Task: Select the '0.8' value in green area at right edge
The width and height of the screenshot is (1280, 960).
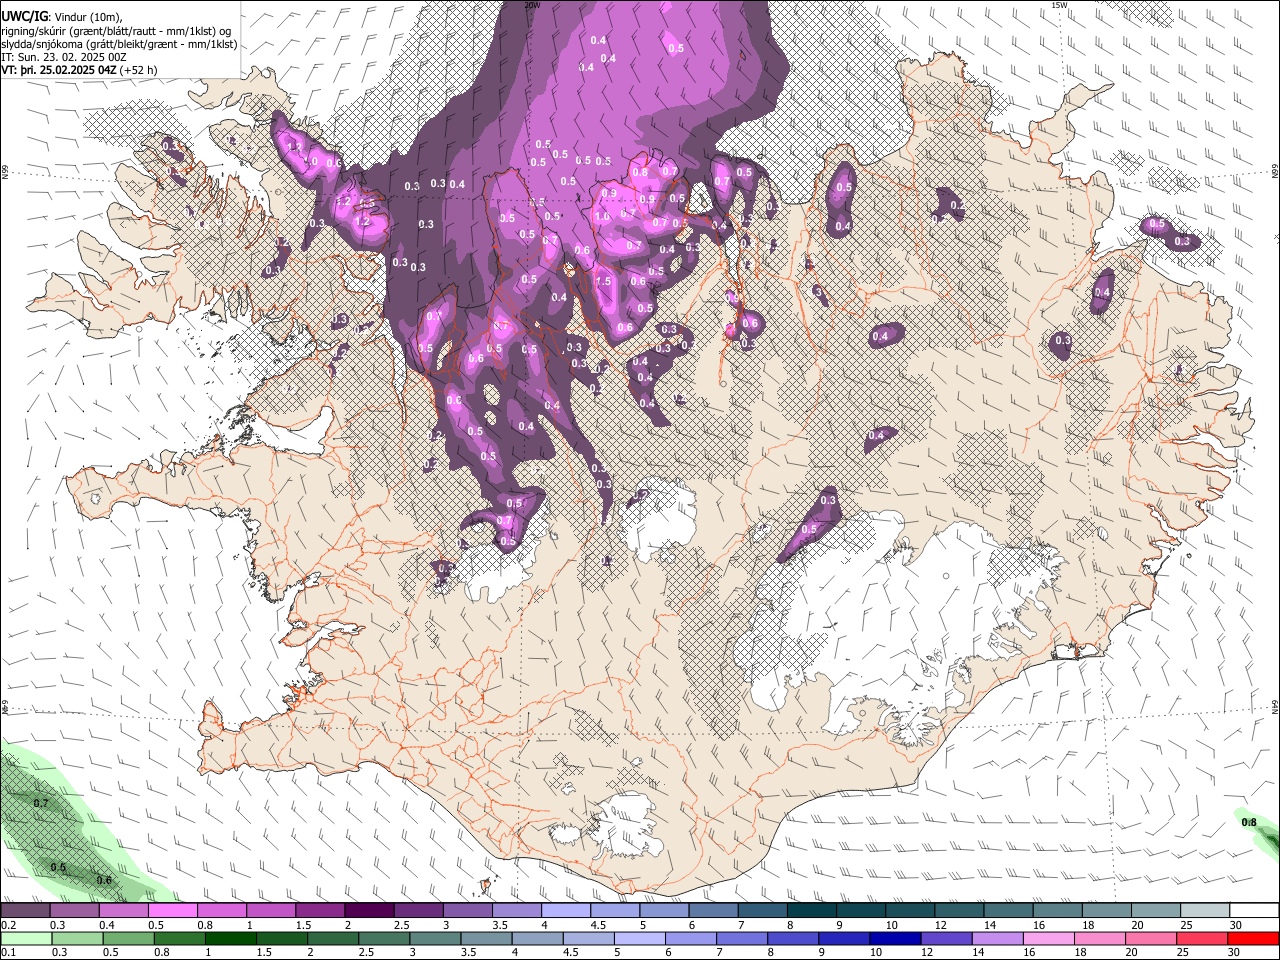Action: pyautogui.click(x=1249, y=822)
